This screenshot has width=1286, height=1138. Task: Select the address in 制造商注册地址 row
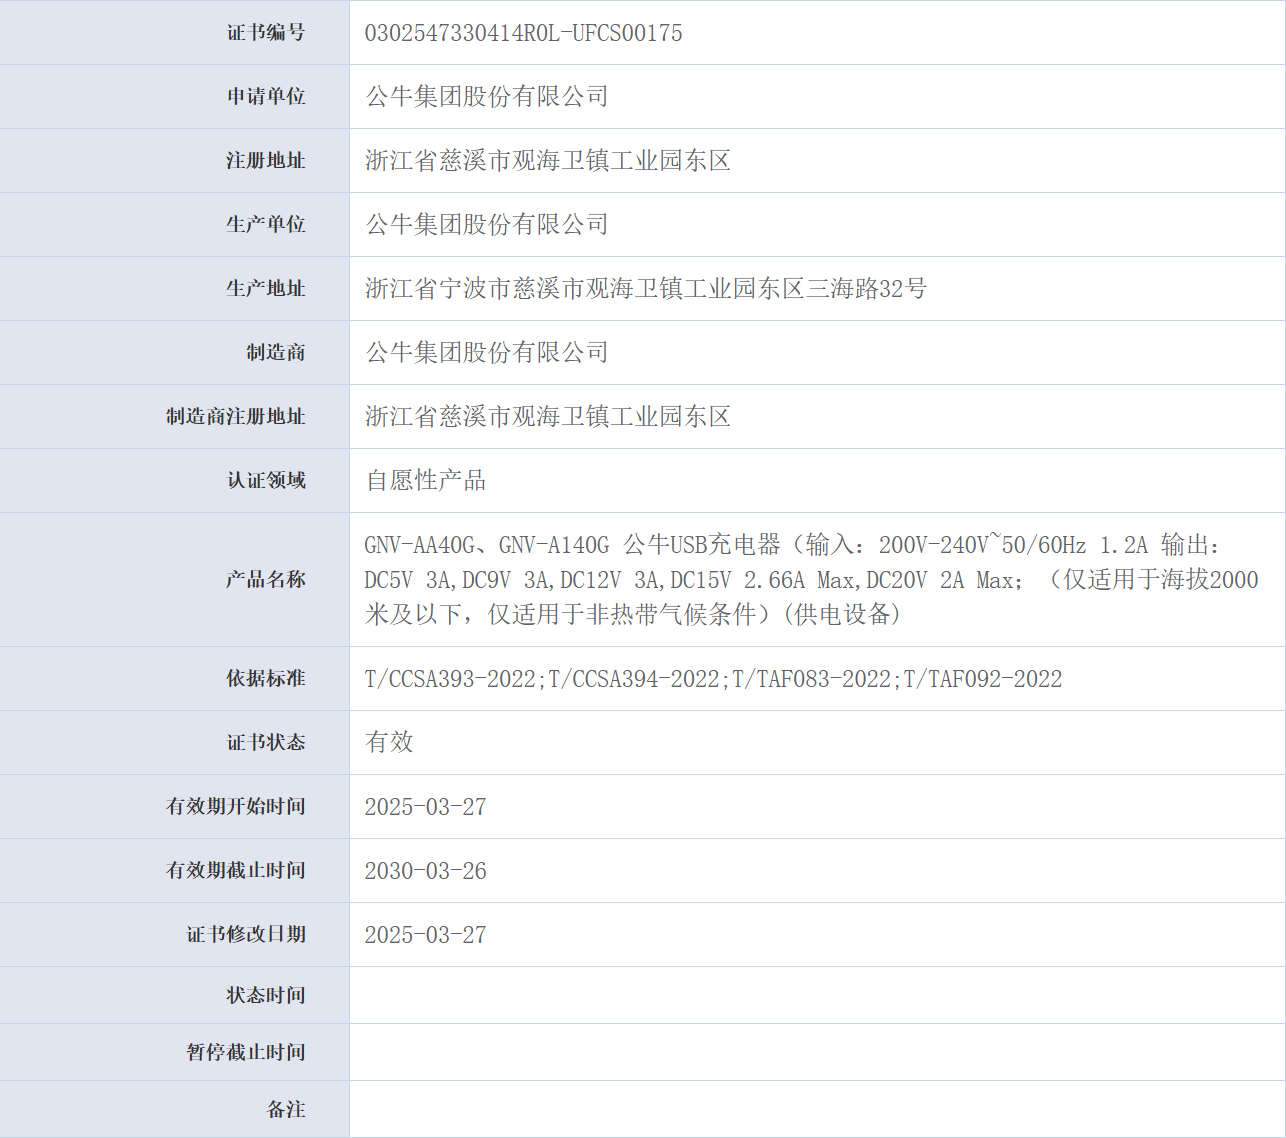[x=548, y=416]
